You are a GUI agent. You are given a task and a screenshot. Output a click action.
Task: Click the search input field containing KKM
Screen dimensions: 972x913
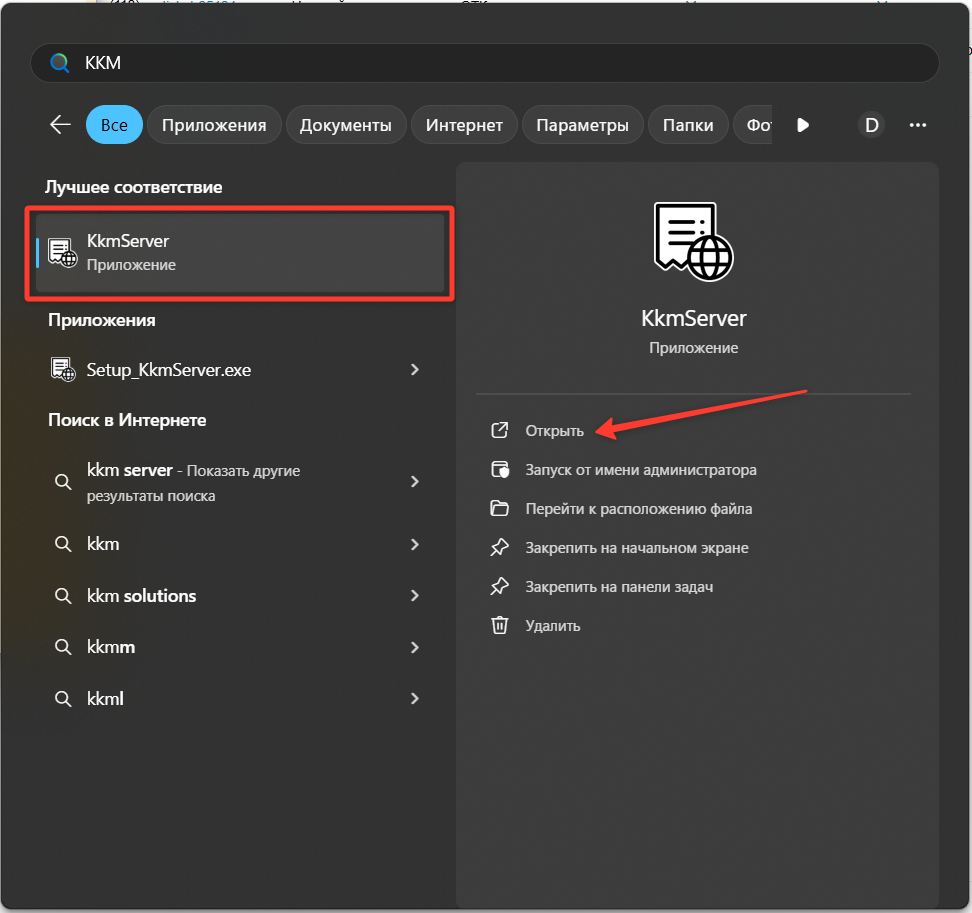tap(500, 63)
